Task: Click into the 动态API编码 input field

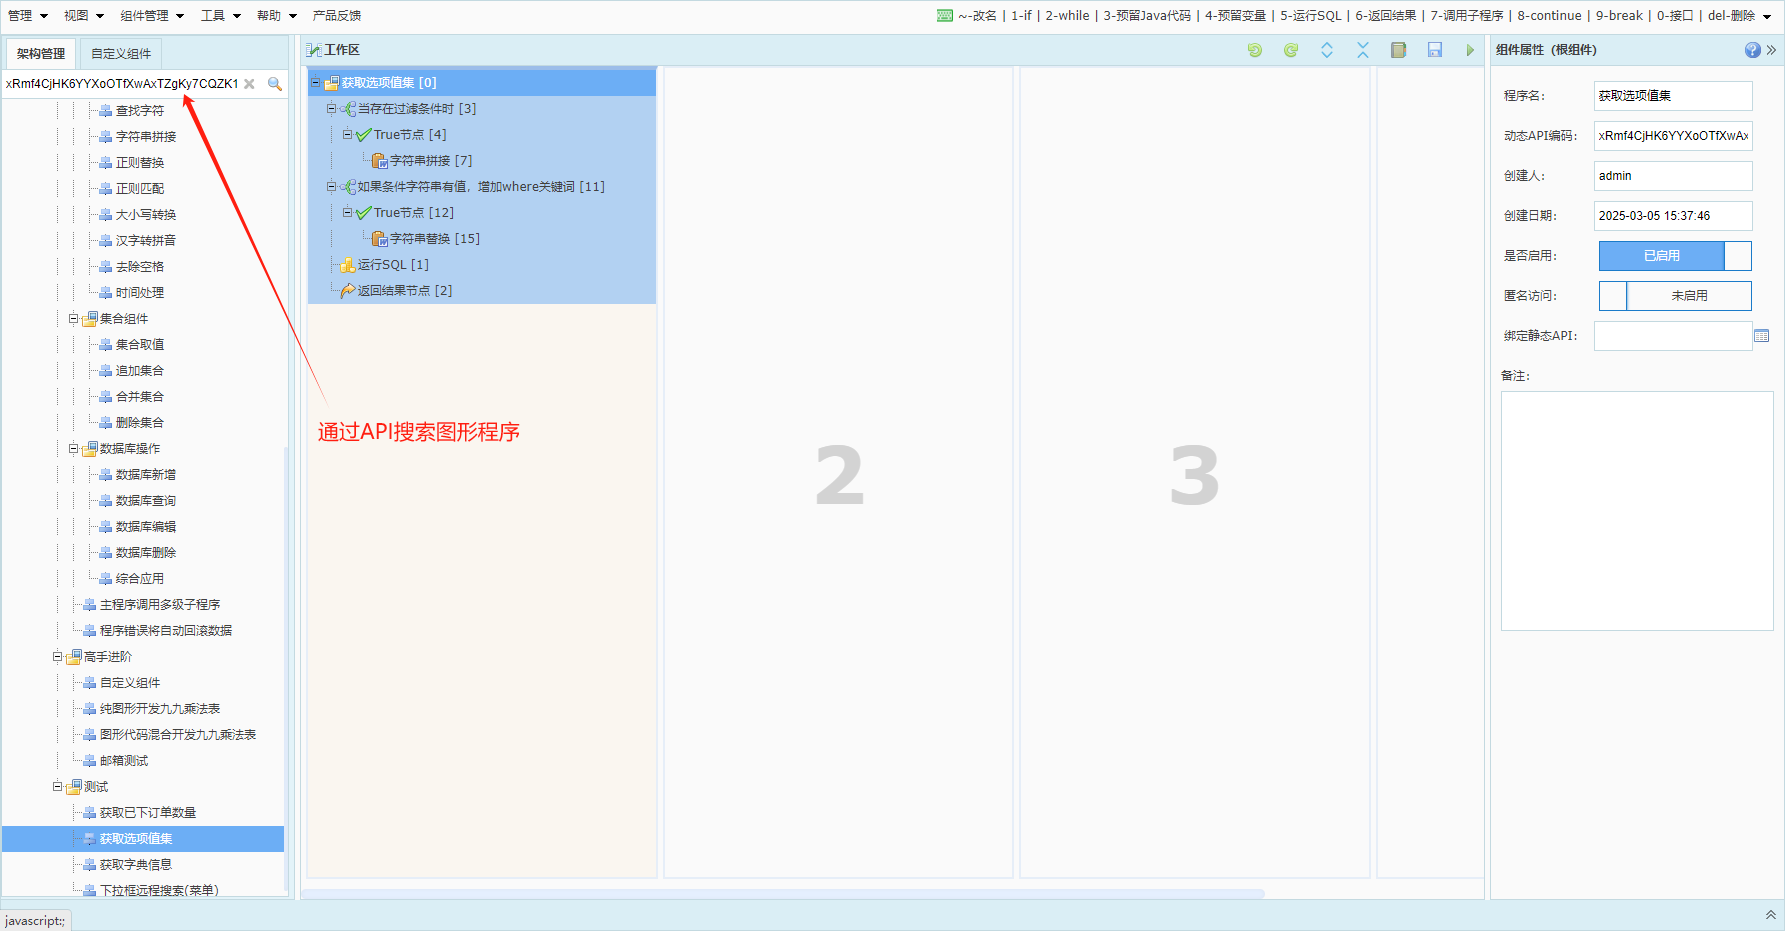Action: pyautogui.click(x=1673, y=136)
